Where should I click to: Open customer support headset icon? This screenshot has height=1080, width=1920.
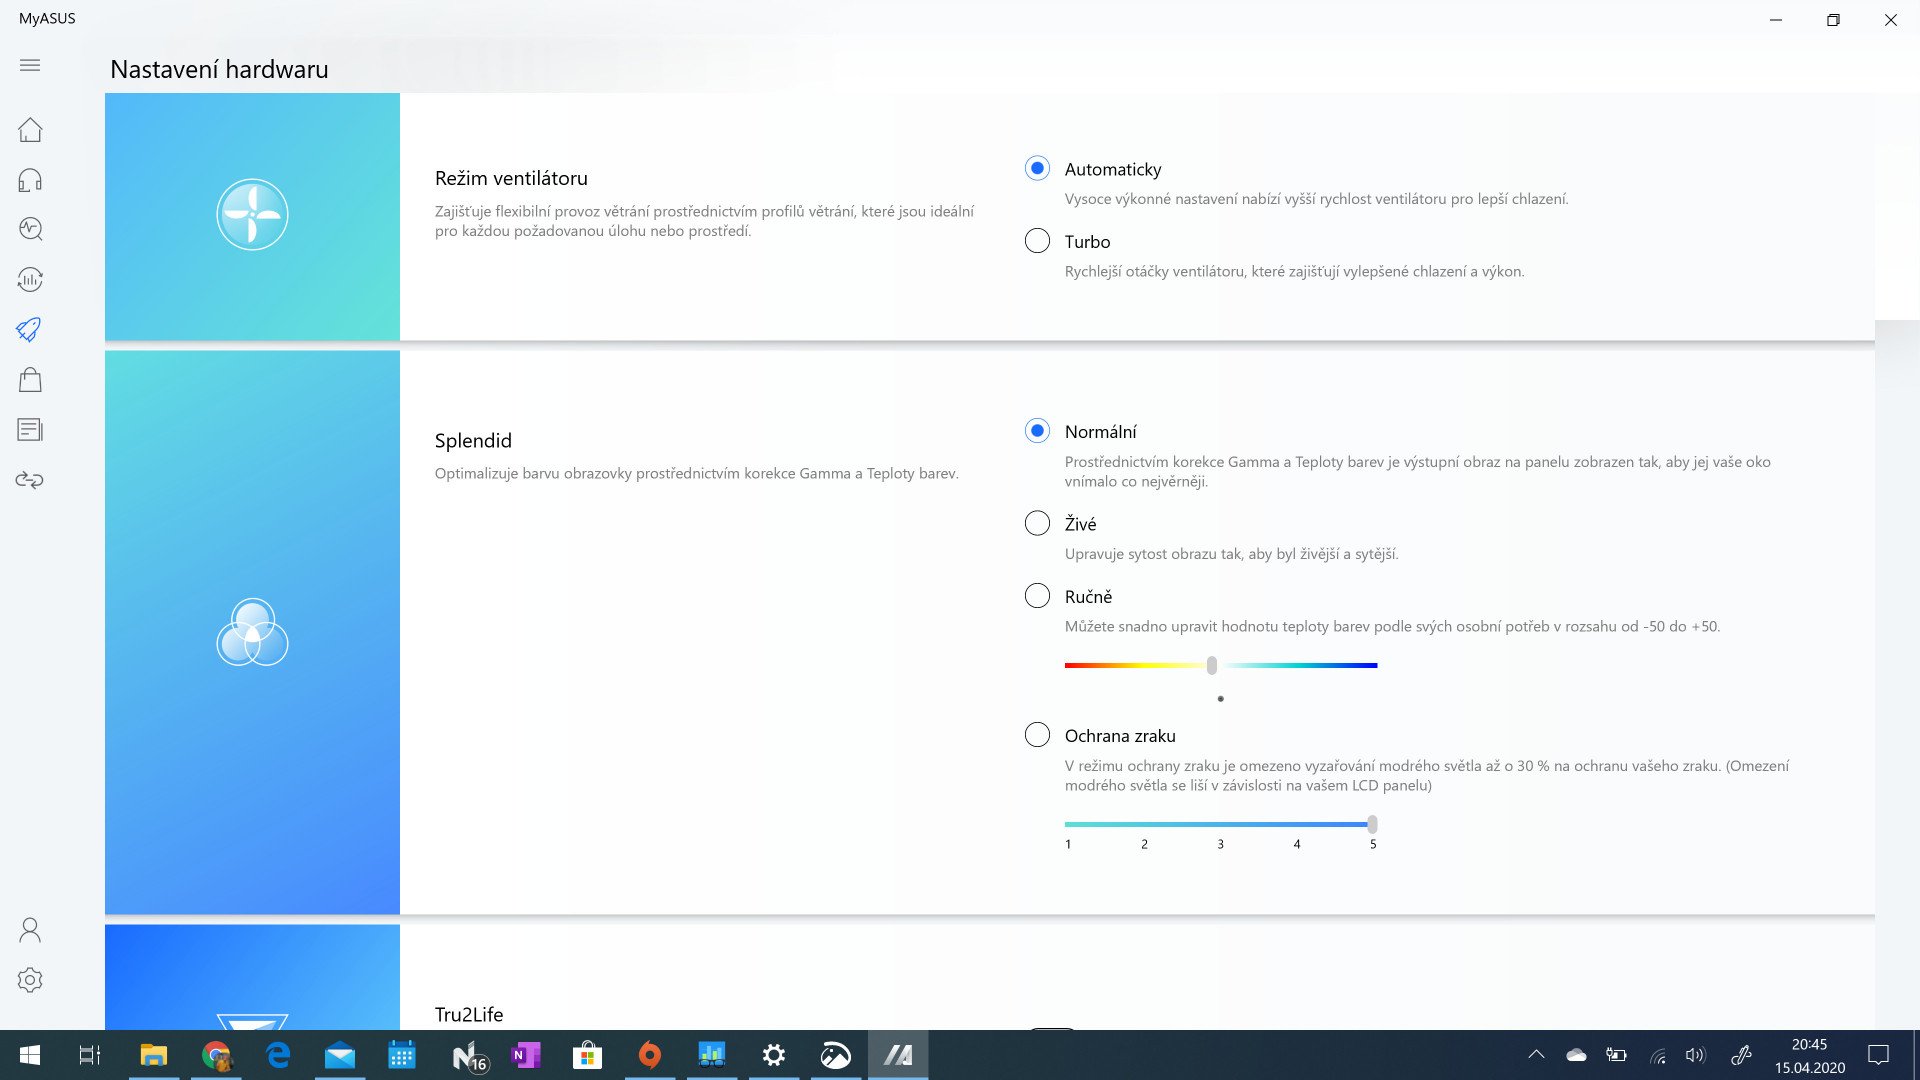point(30,180)
